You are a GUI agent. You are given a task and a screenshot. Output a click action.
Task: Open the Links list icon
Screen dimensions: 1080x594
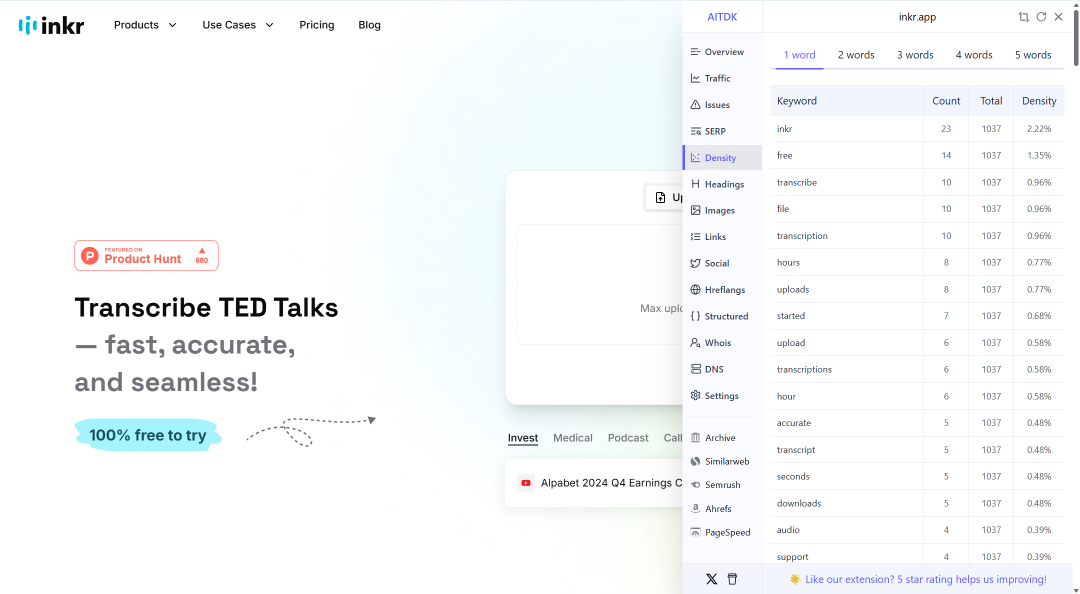[696, 236]
